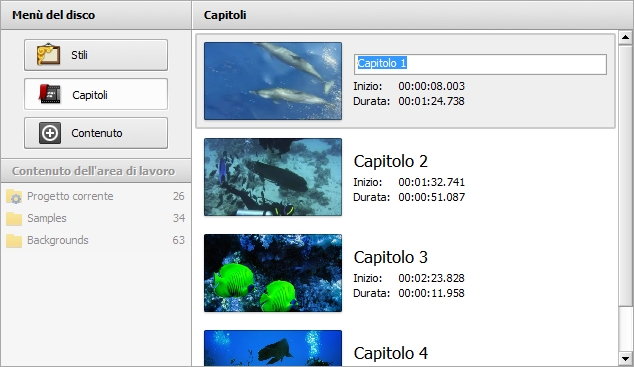The width and height of the screenshot is (634, 367).
Task: Click the chapters list vertical scrollbar track
Action: click(x=625, y=329)
